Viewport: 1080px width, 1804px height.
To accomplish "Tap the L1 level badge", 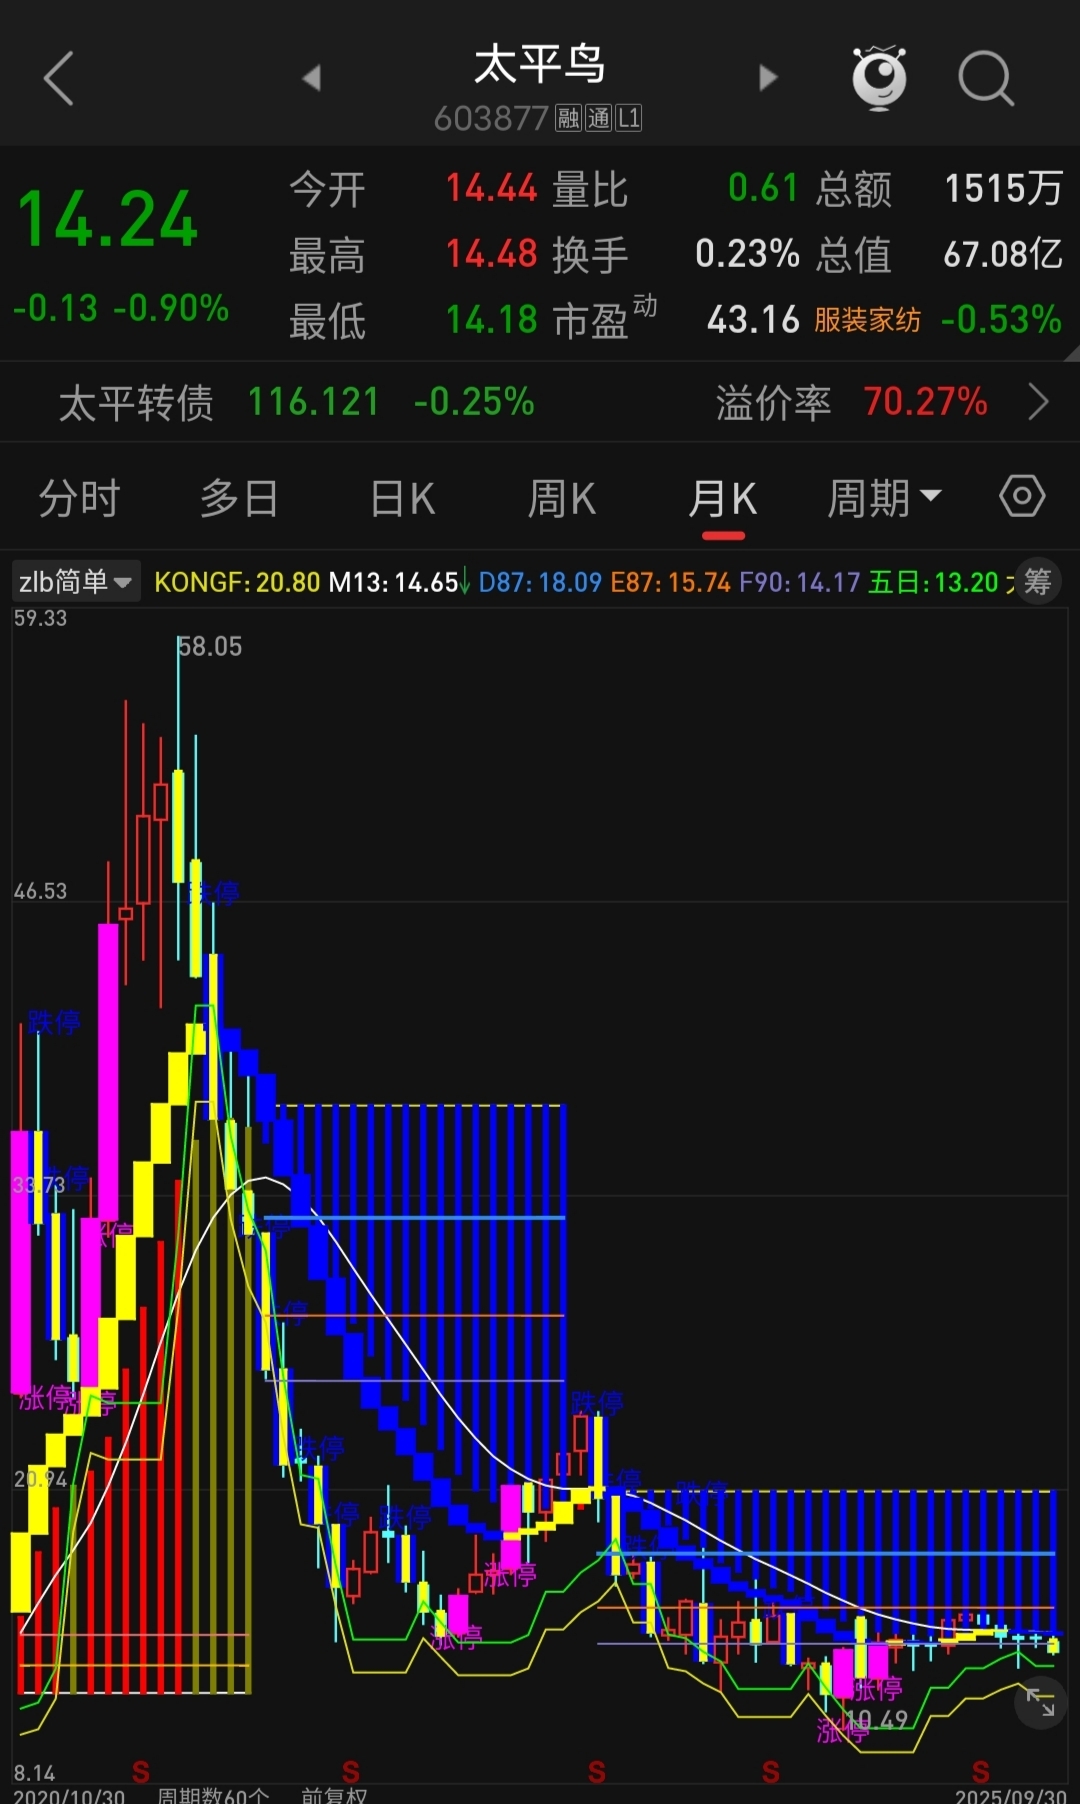I will (x=628, y=118).
